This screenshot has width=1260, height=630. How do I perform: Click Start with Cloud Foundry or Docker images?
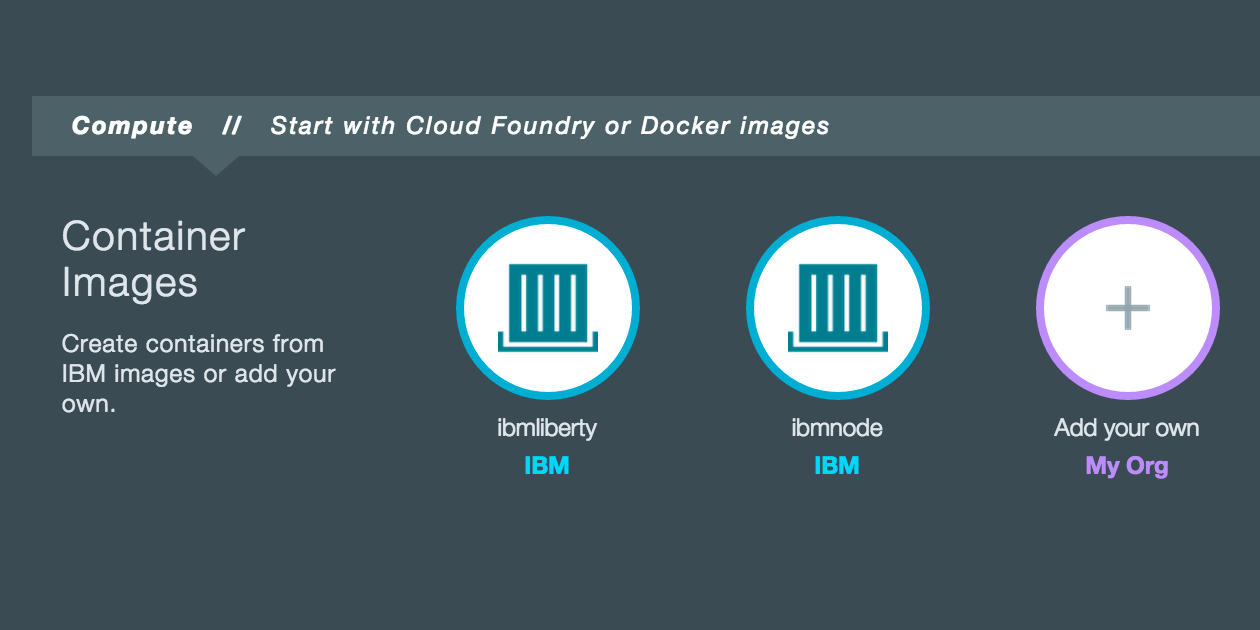pos(550,126)
